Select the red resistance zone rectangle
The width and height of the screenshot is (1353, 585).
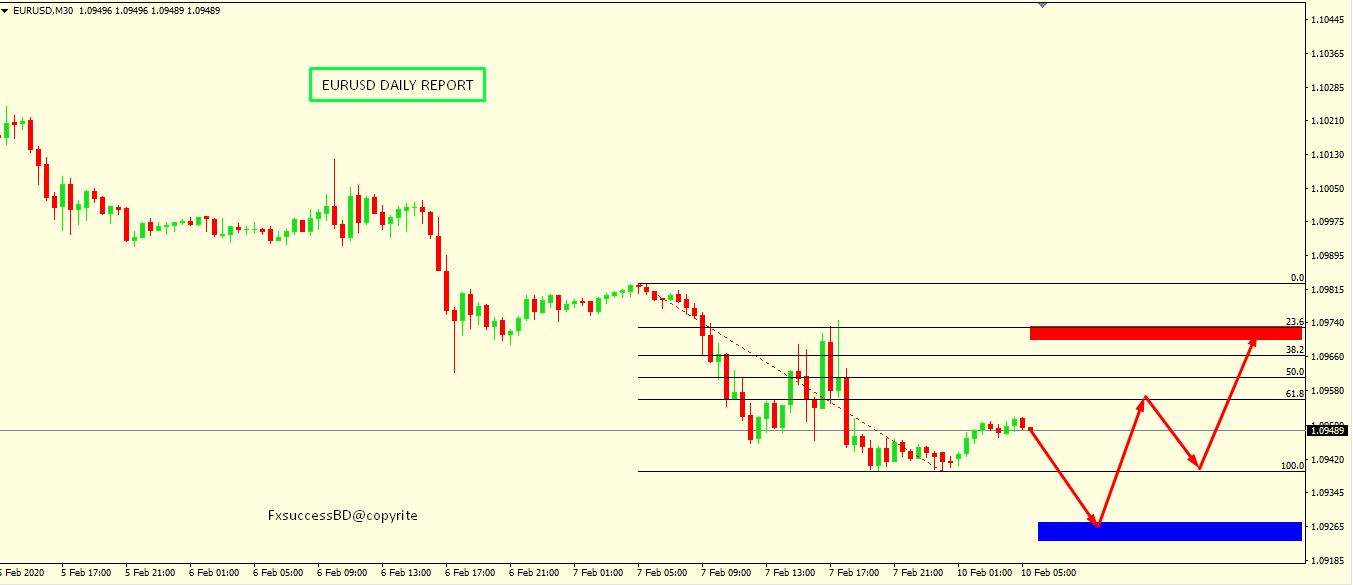[x=1165, y=332]
